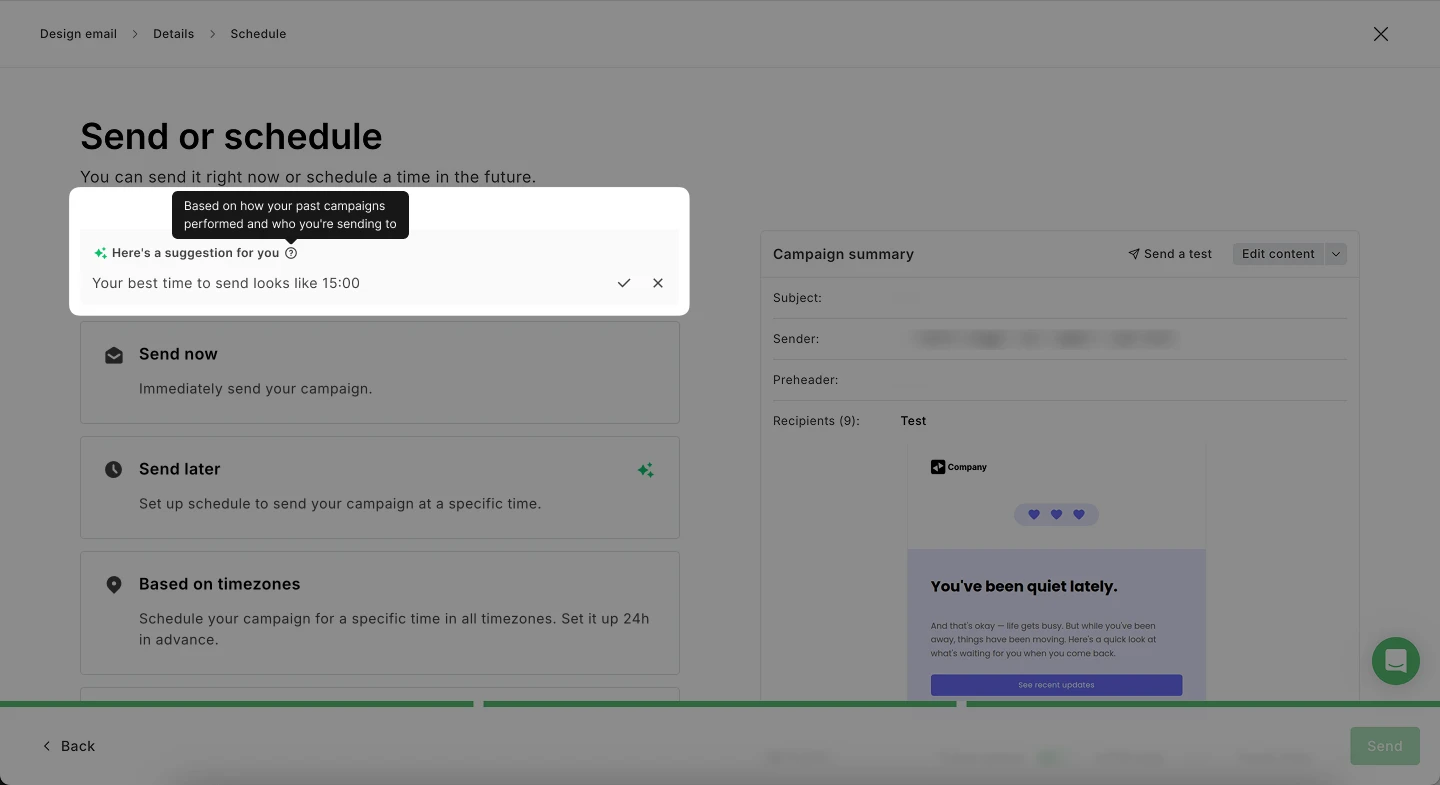Click the sparkle icon beside suggestion heading
The image size is (1440, 785).
100,253
